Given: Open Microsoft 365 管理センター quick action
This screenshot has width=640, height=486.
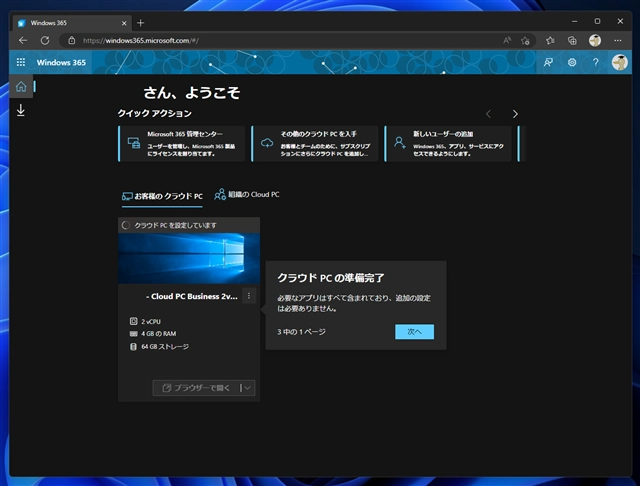Looking at the screenshot, I should click(x=182, y=144).
